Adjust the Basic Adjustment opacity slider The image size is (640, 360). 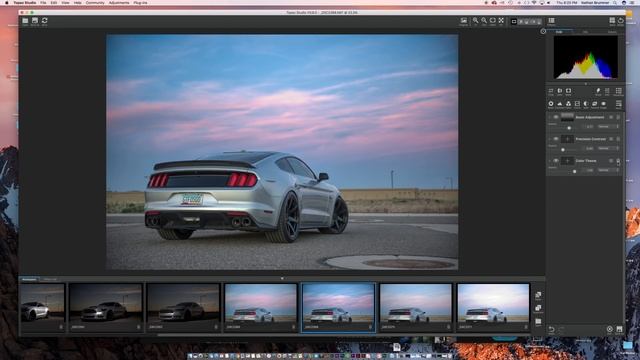[x=569, y=128]
